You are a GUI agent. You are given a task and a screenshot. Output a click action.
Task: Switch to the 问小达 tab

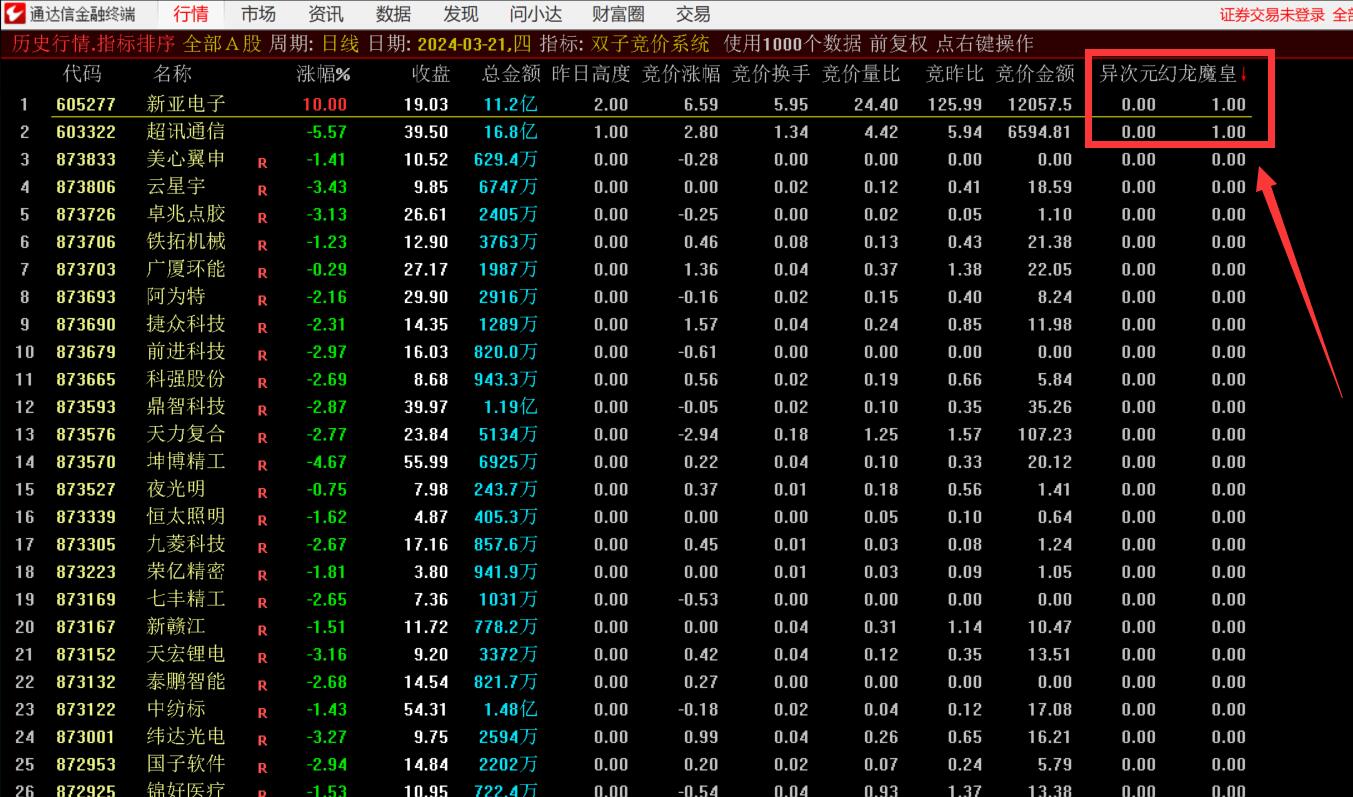tap(535, 14)
